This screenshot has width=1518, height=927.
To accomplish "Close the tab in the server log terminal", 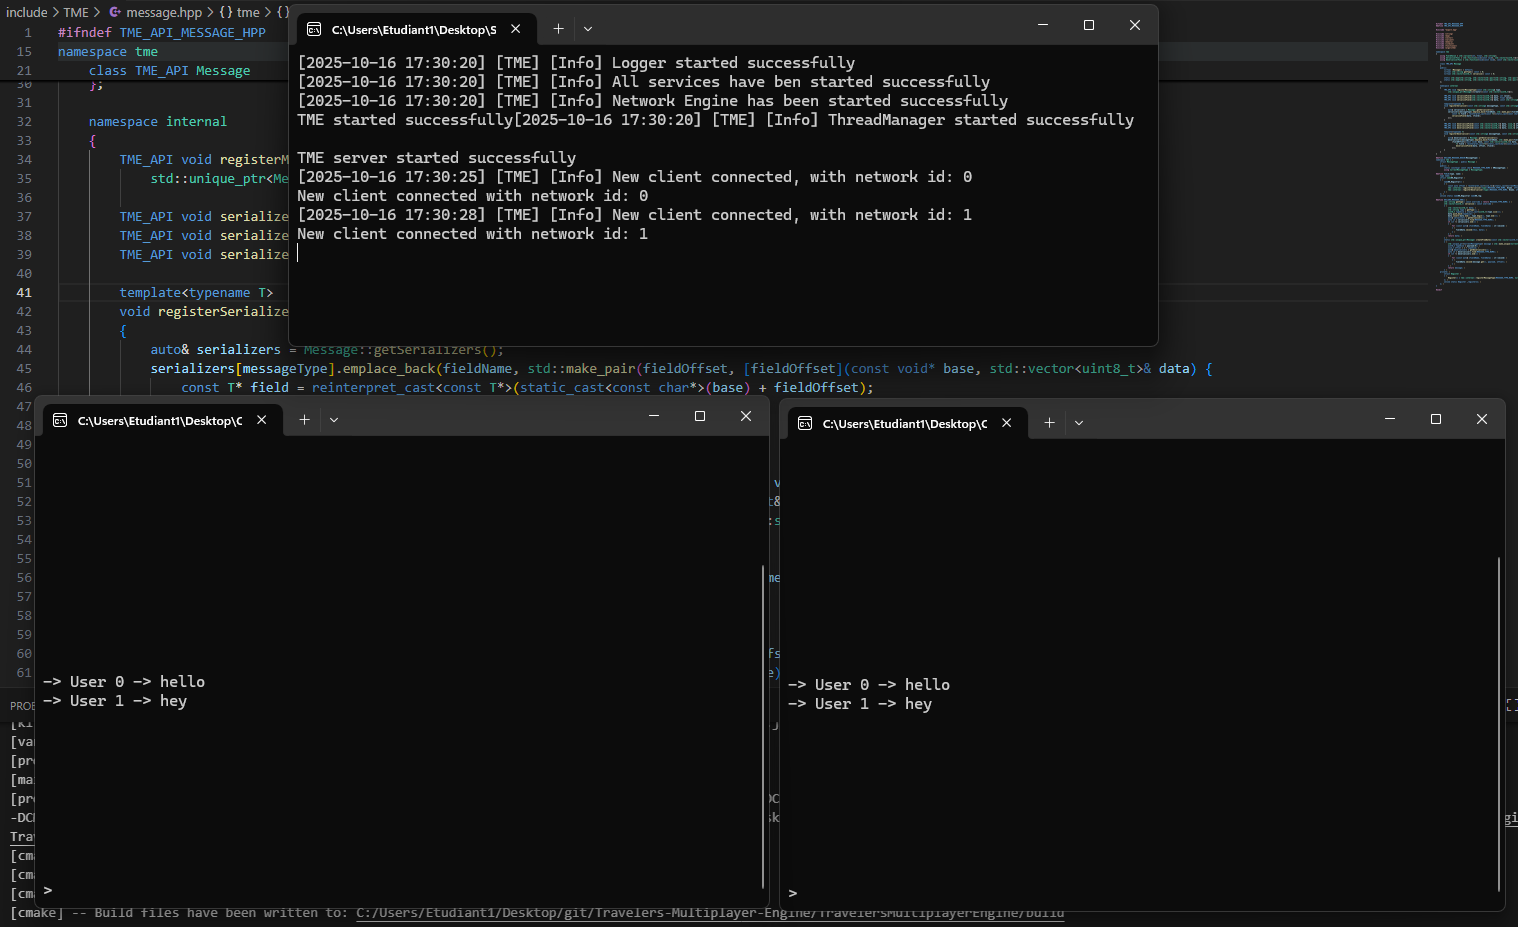I will (x=516, y=29).
